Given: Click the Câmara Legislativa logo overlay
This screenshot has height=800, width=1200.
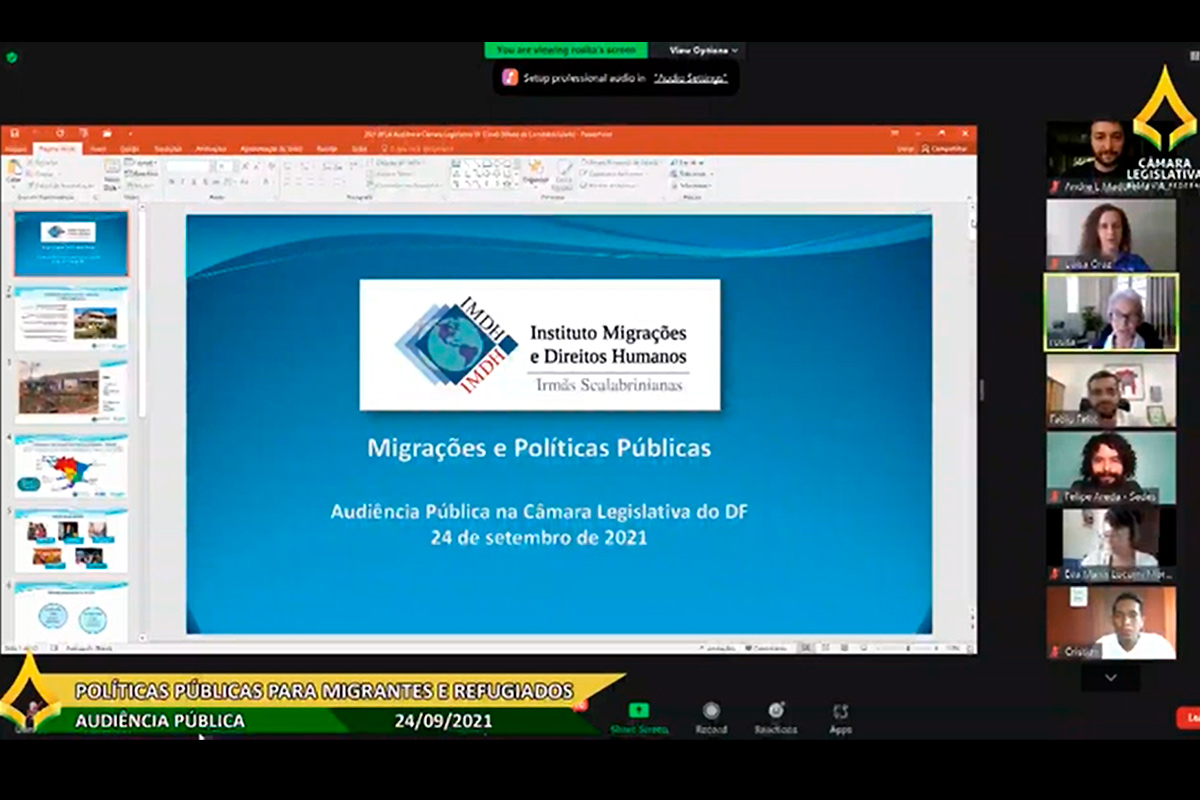Looking at the screenshot, I should click(1163, 125).
